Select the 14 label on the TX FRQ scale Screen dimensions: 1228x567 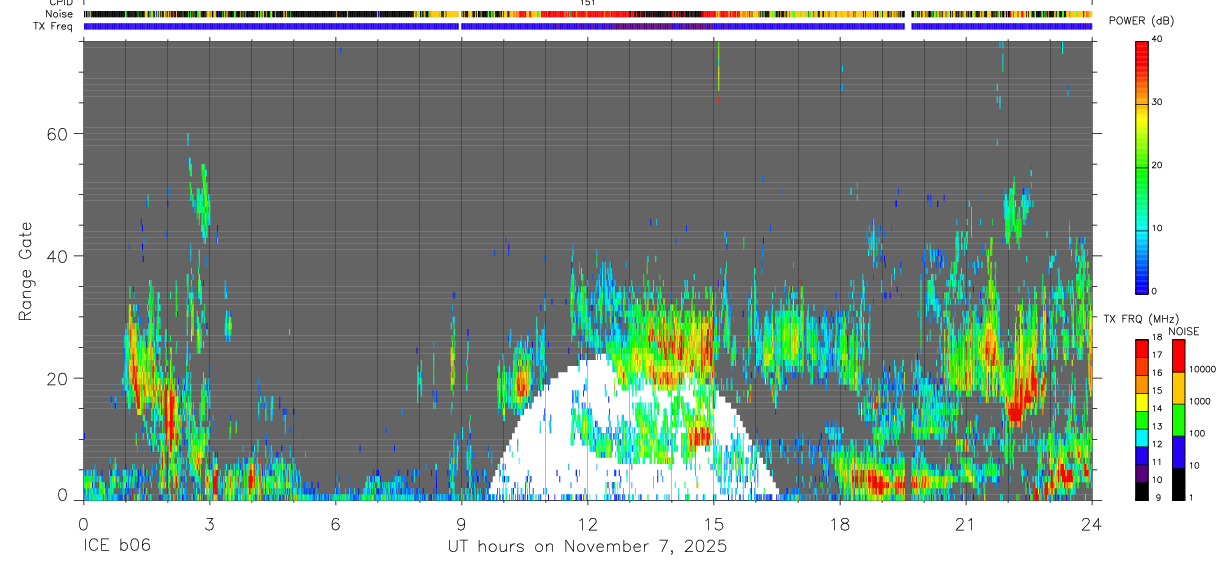(1157, 408)
